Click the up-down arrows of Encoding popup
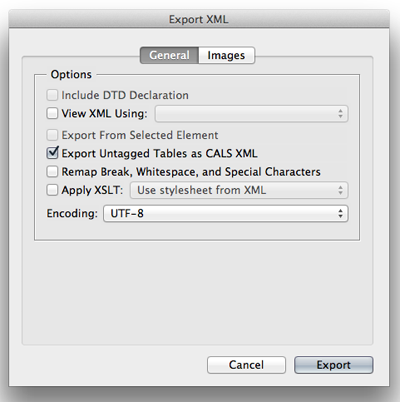The width and height of the screenshot is (400, 402). [340, 213]
